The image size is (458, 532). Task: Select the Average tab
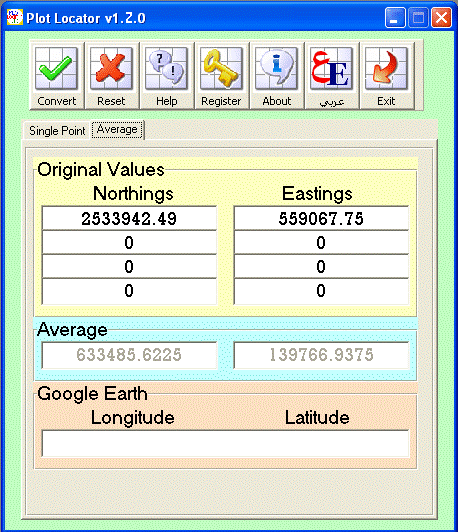pyautogui.click(x=117, y=129)
